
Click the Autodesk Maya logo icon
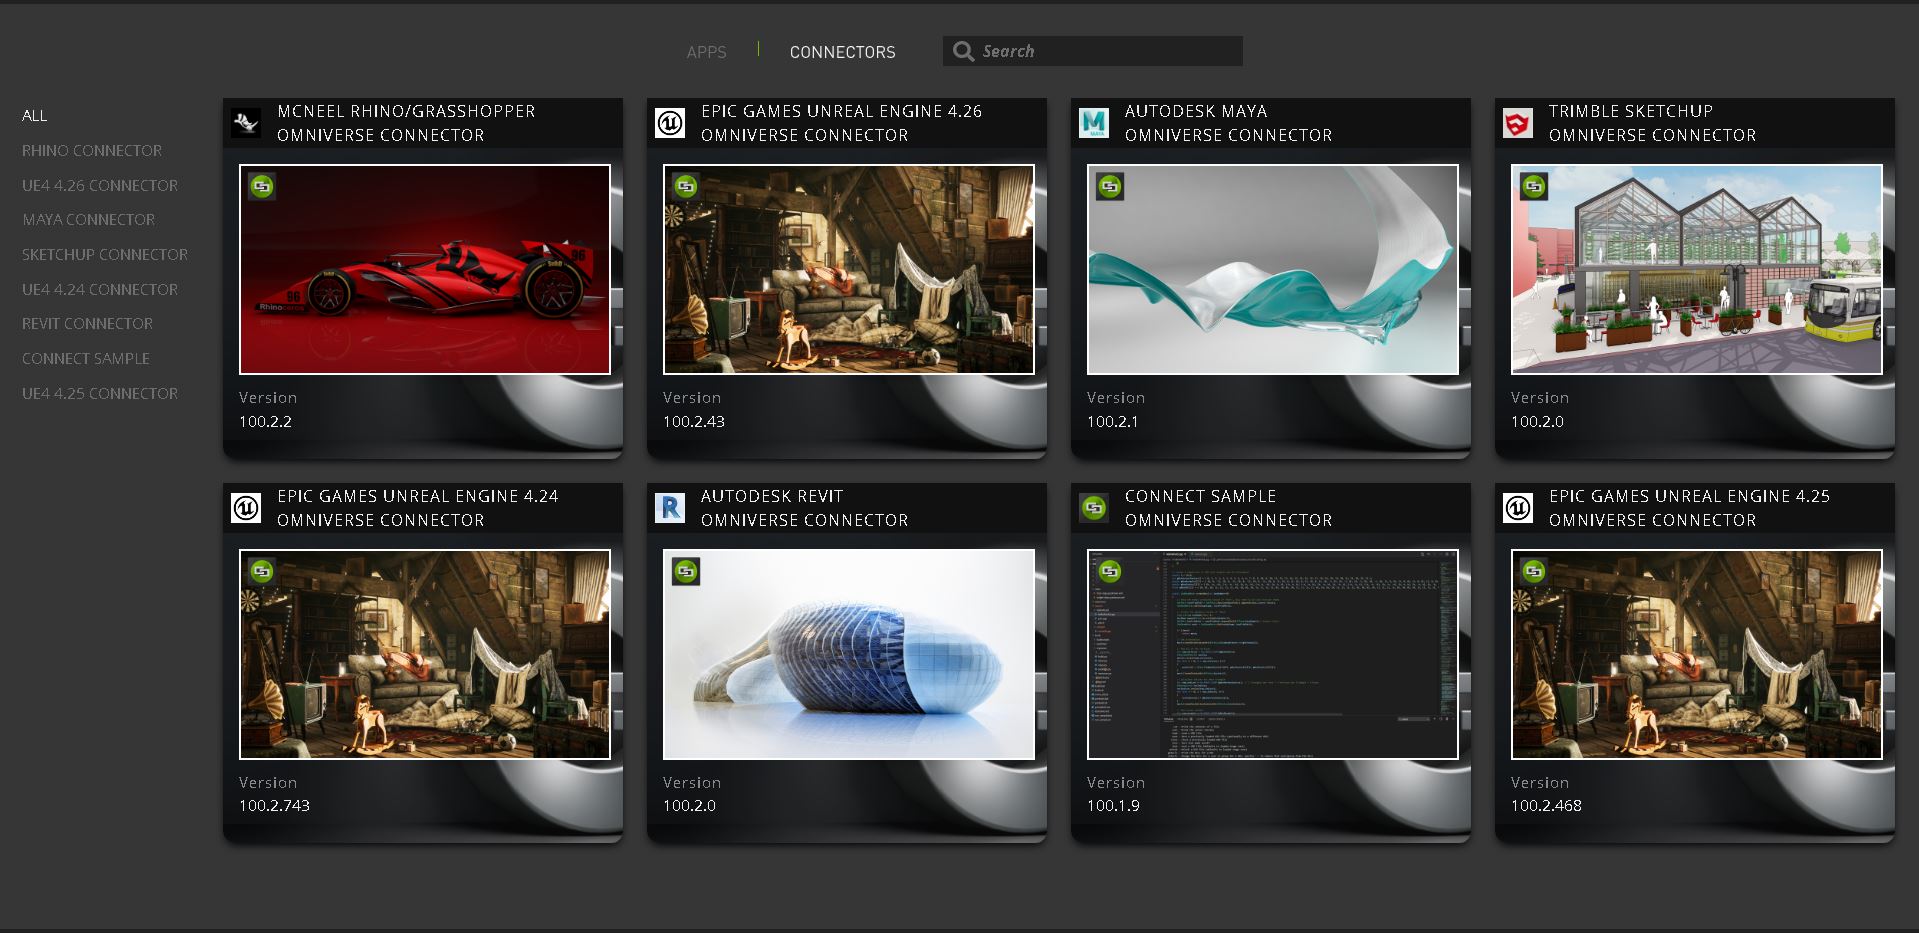[1094, 123]
